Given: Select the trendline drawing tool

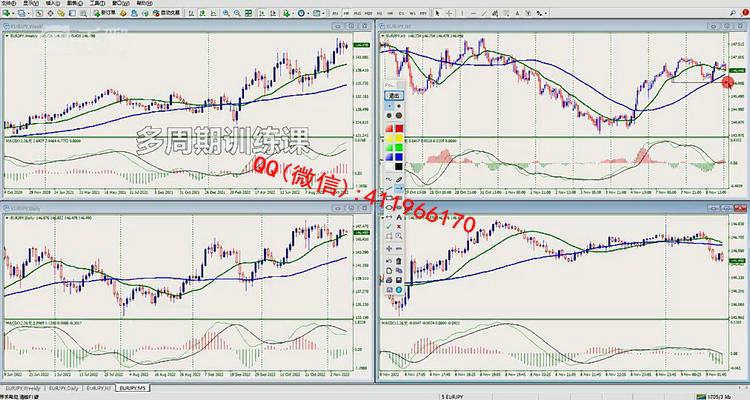Looking at the screenshot, I should tap(484, 13).
